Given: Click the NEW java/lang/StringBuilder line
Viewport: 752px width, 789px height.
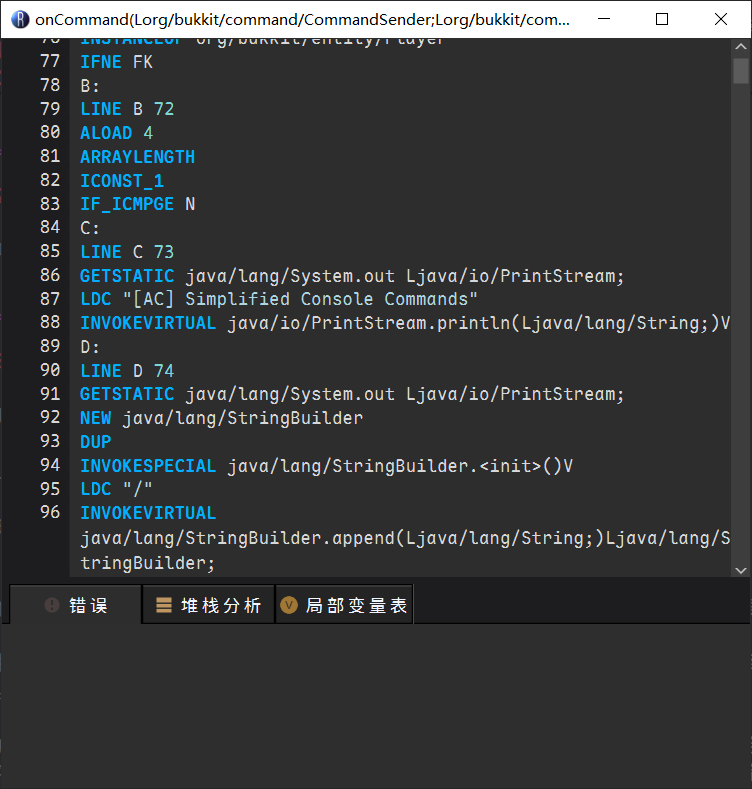Looking at the screenshot, I should [221, 418].
